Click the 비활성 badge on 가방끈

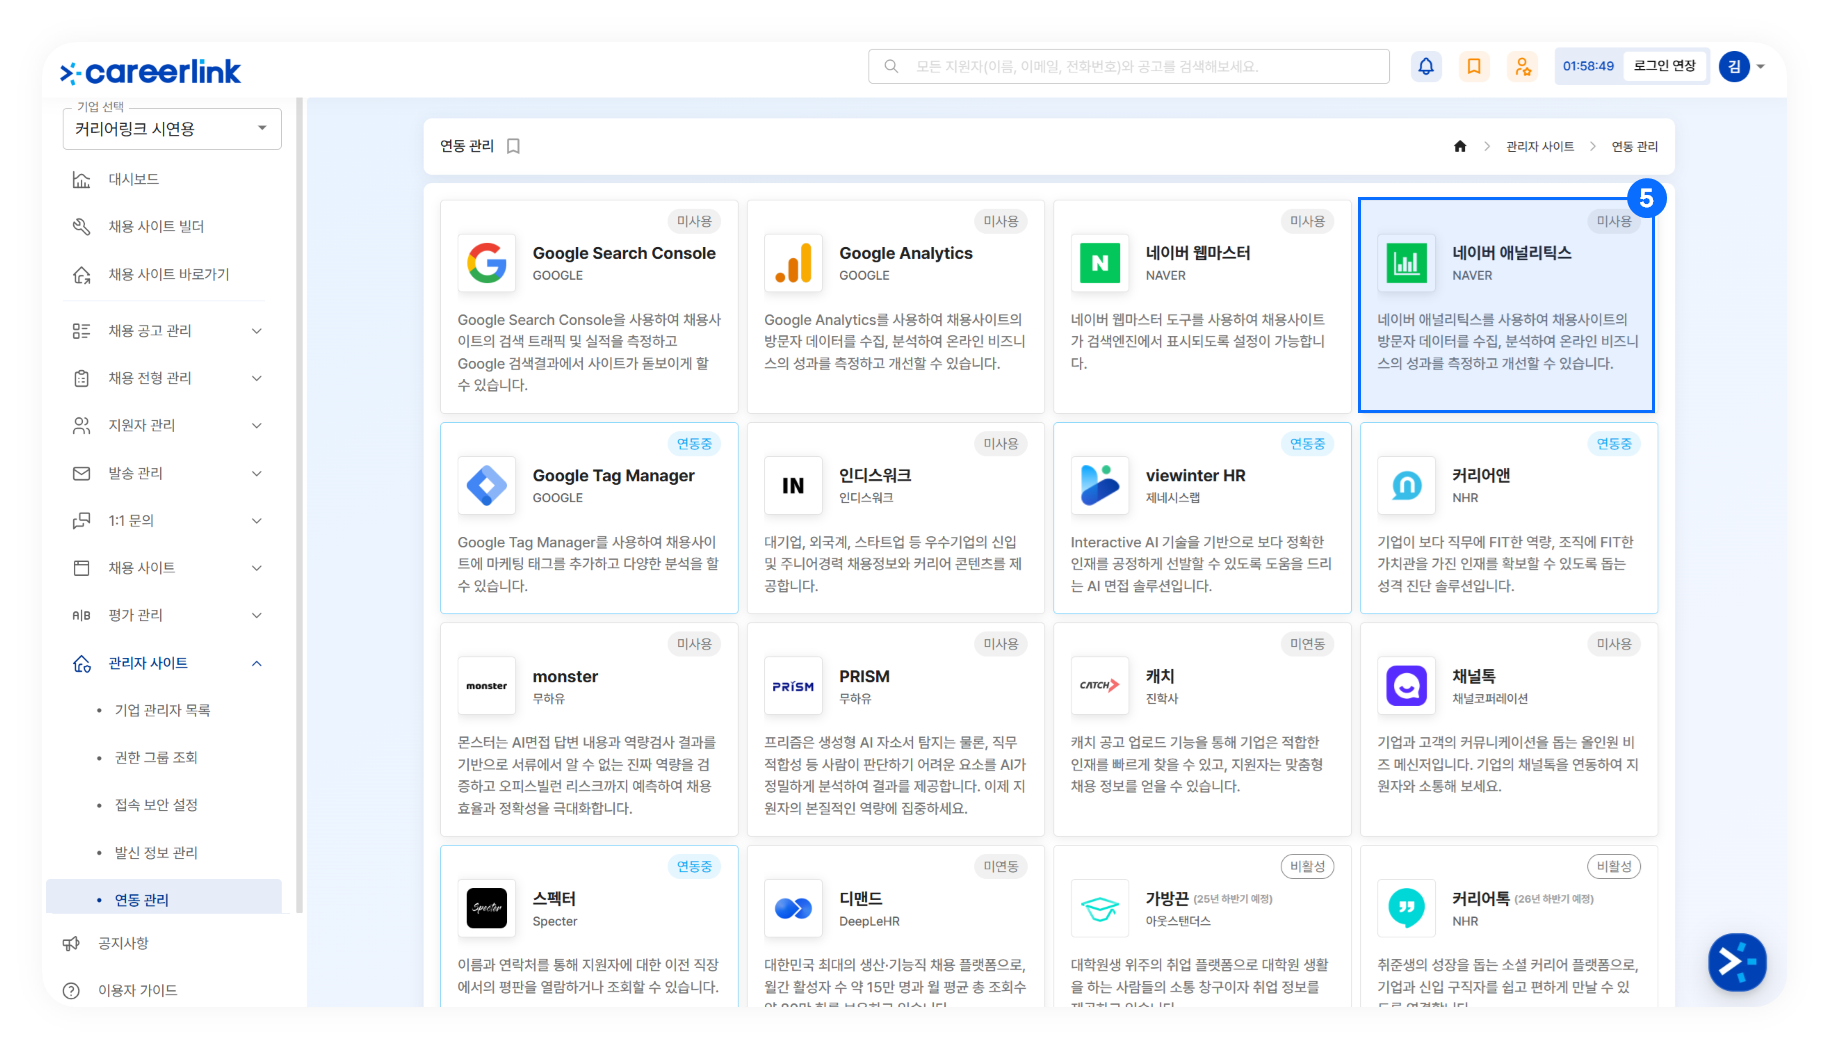[x=1308, y=867]
